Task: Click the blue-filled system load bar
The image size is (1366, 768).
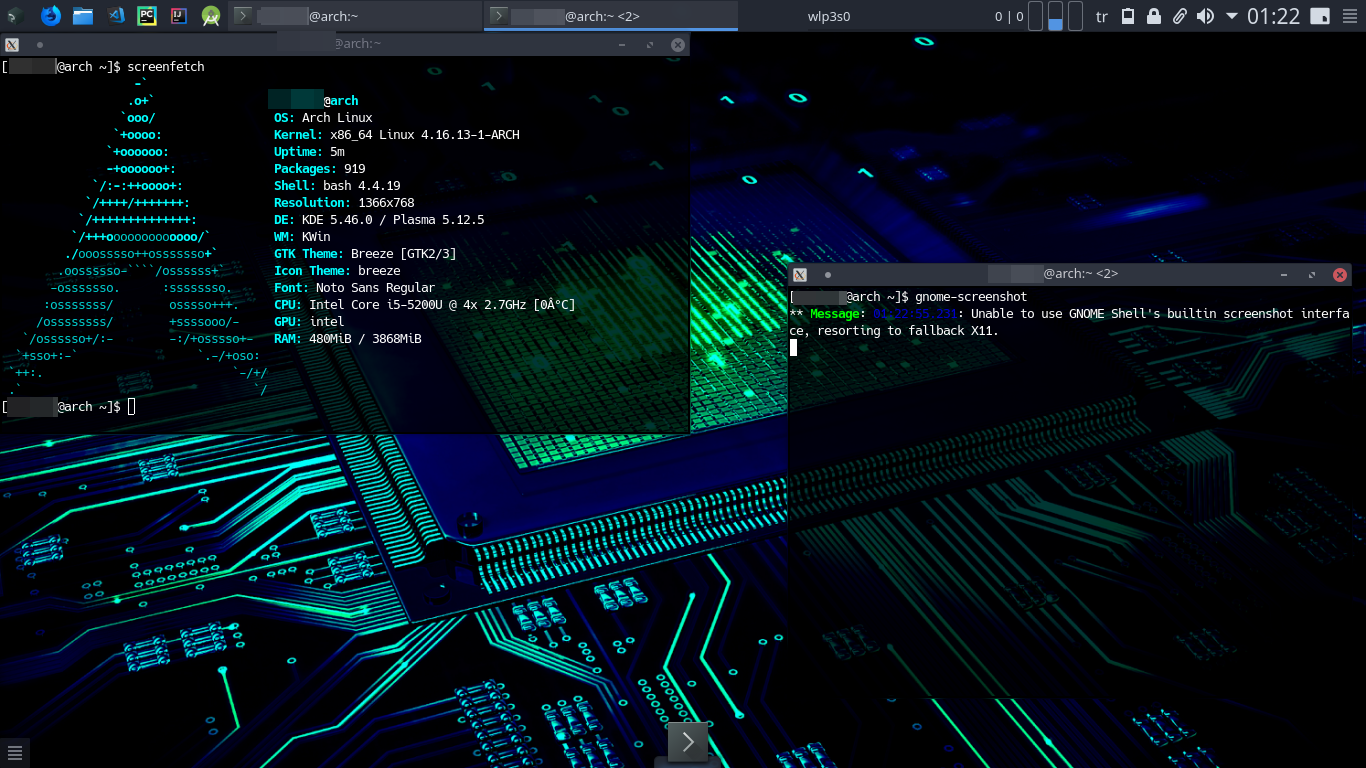Action: pyautogui.click(x=1055, y=16)
